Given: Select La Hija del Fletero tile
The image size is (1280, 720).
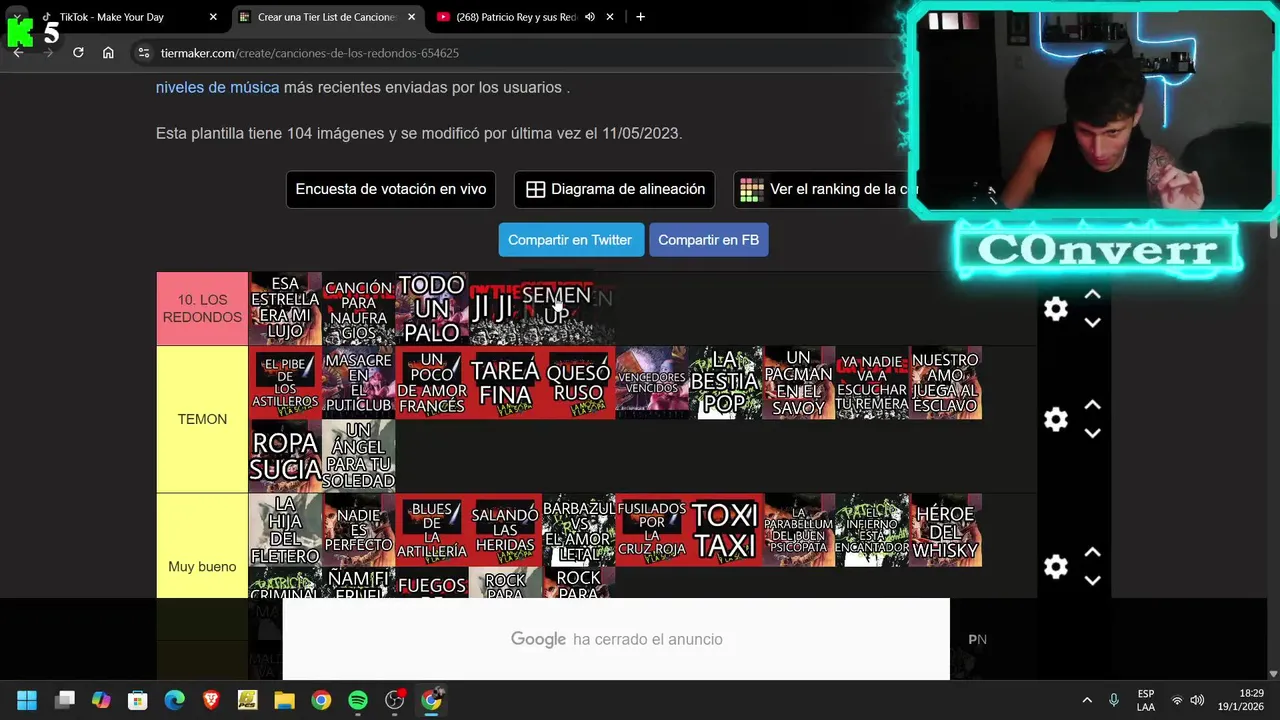Looking at the screenshot, I should (285, 530).
